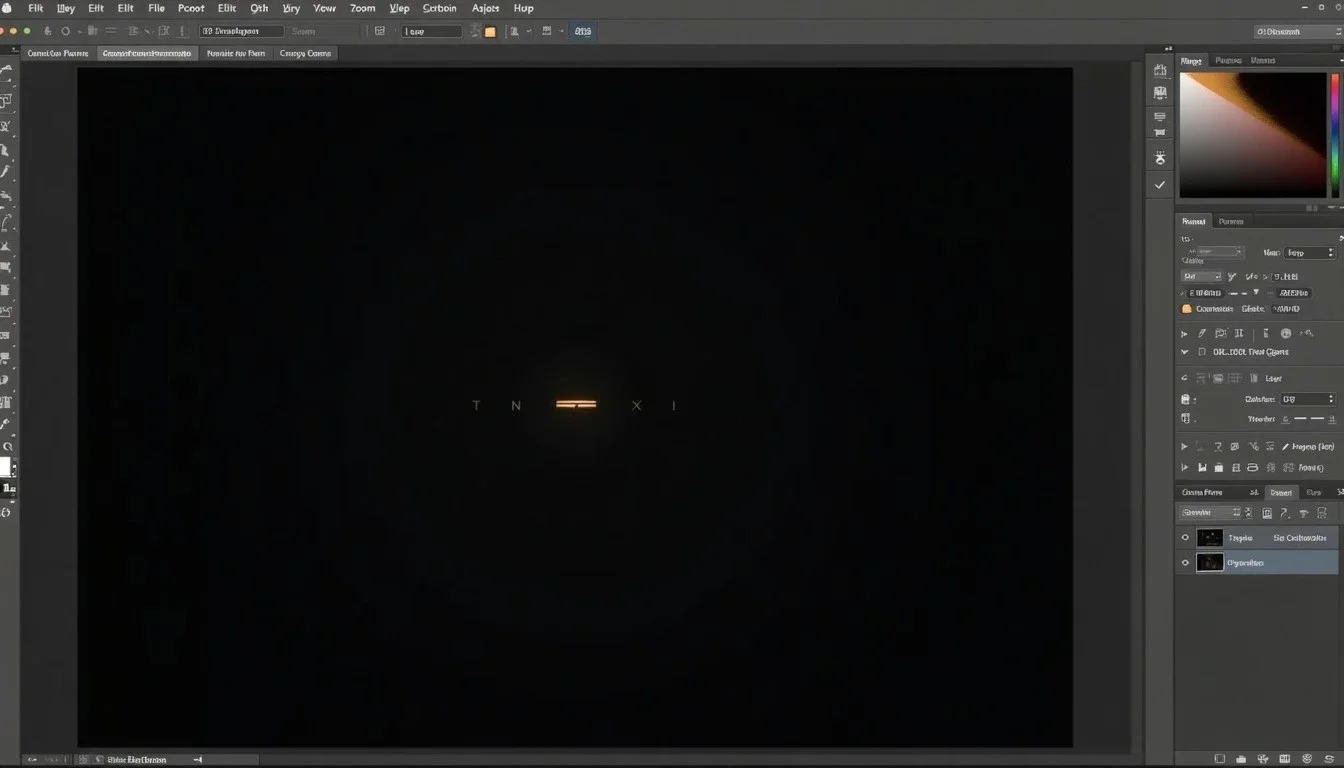Click the top layer's thumbnail in the layers panel
1344x768 pixels.
(1210, 538)
